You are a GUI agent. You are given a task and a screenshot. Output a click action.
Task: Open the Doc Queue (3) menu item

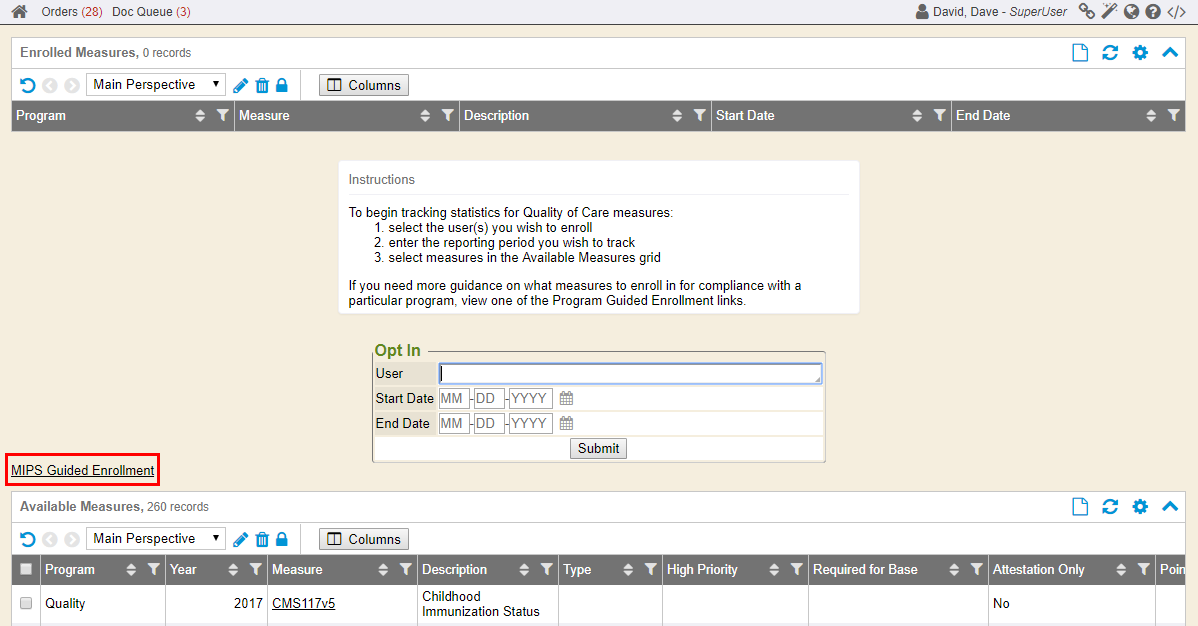point(151,12)
